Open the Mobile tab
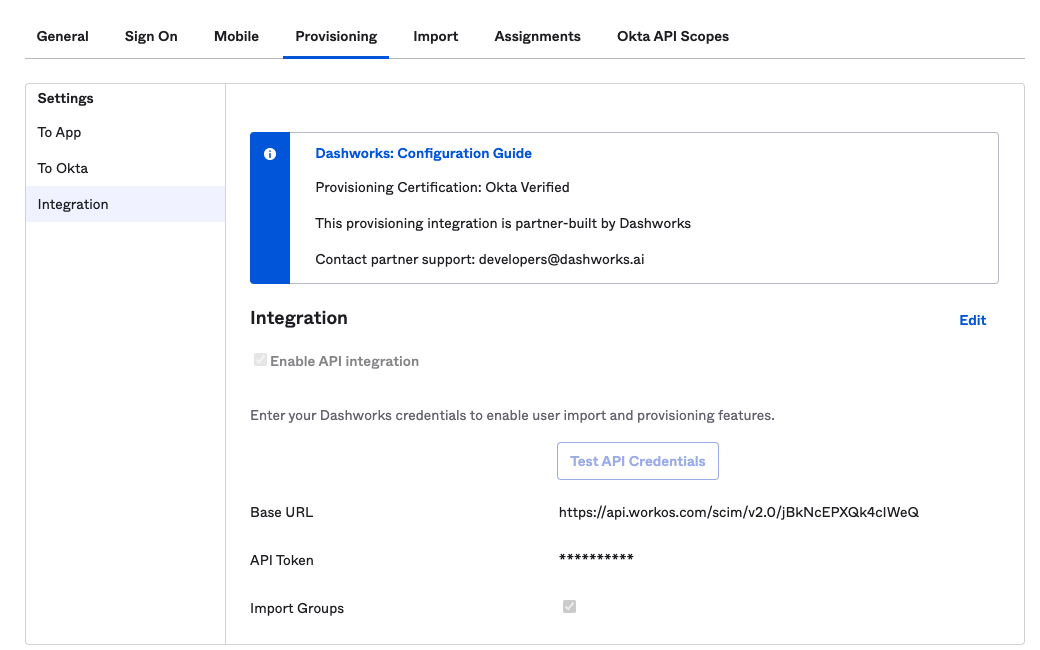This screenshot has width=1040, height=650. pos(236,36)
